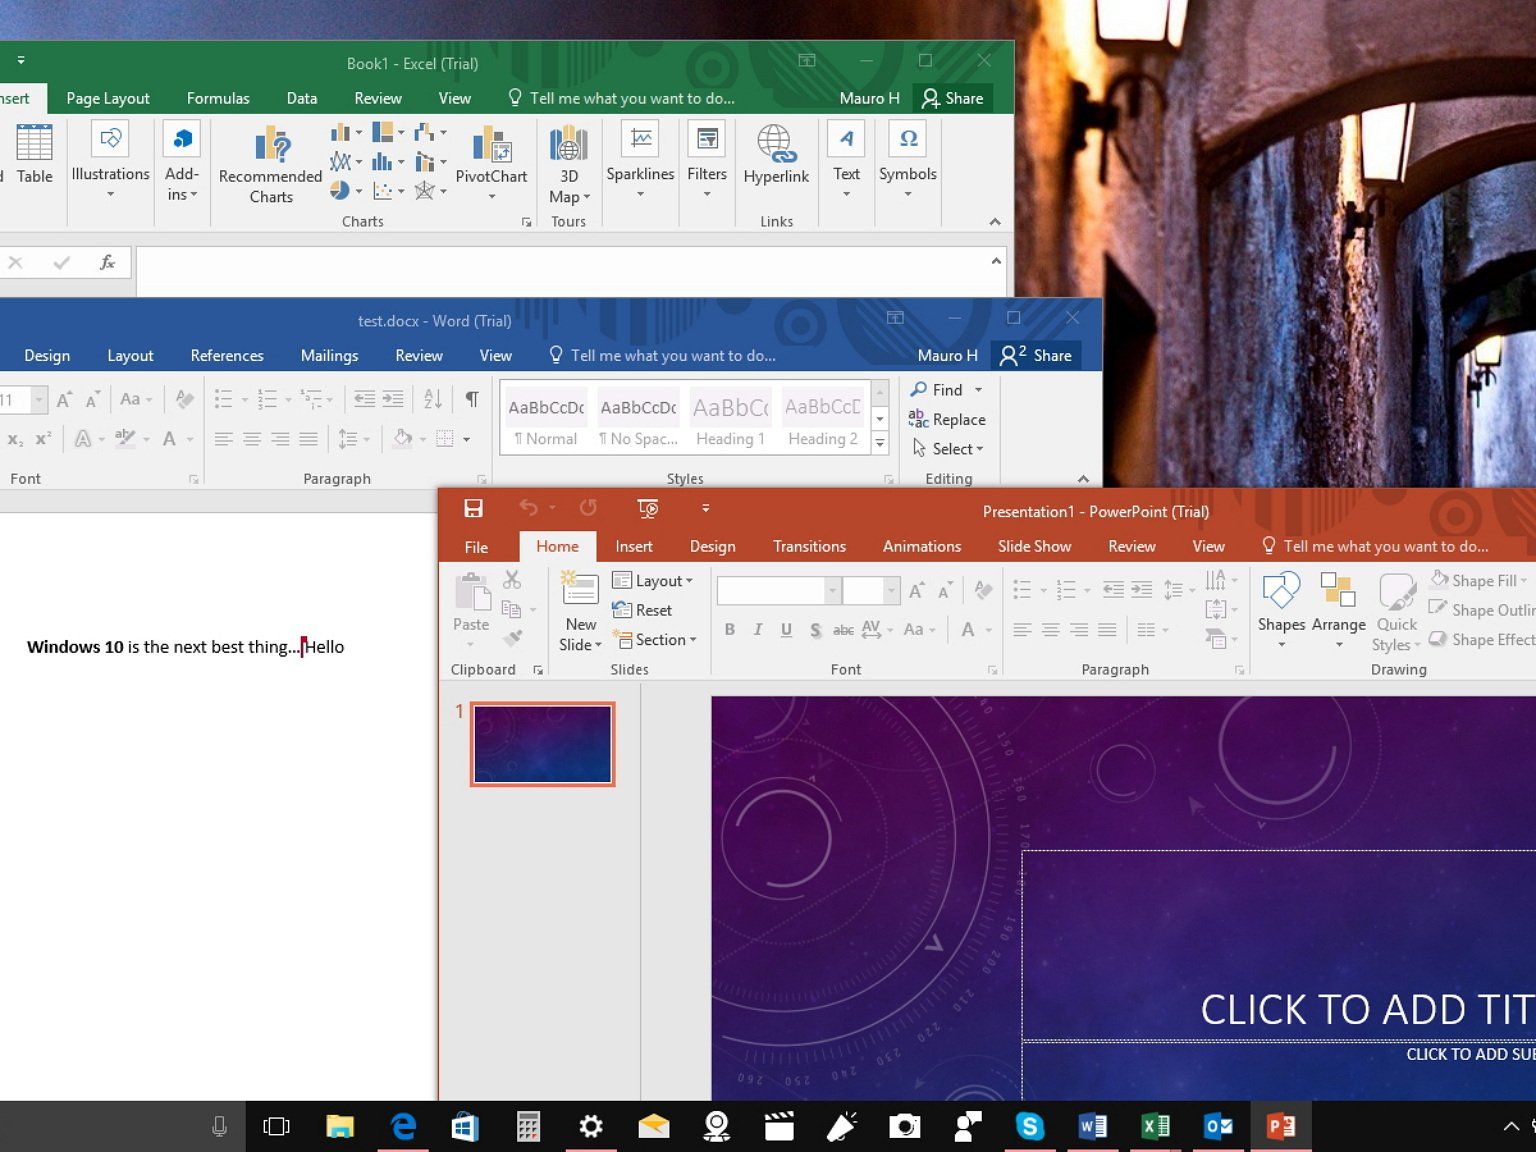The height and width of the screenshot is (1152, 1536).
Task: Open the Mailings tab in Word
Action: [329, 355]
